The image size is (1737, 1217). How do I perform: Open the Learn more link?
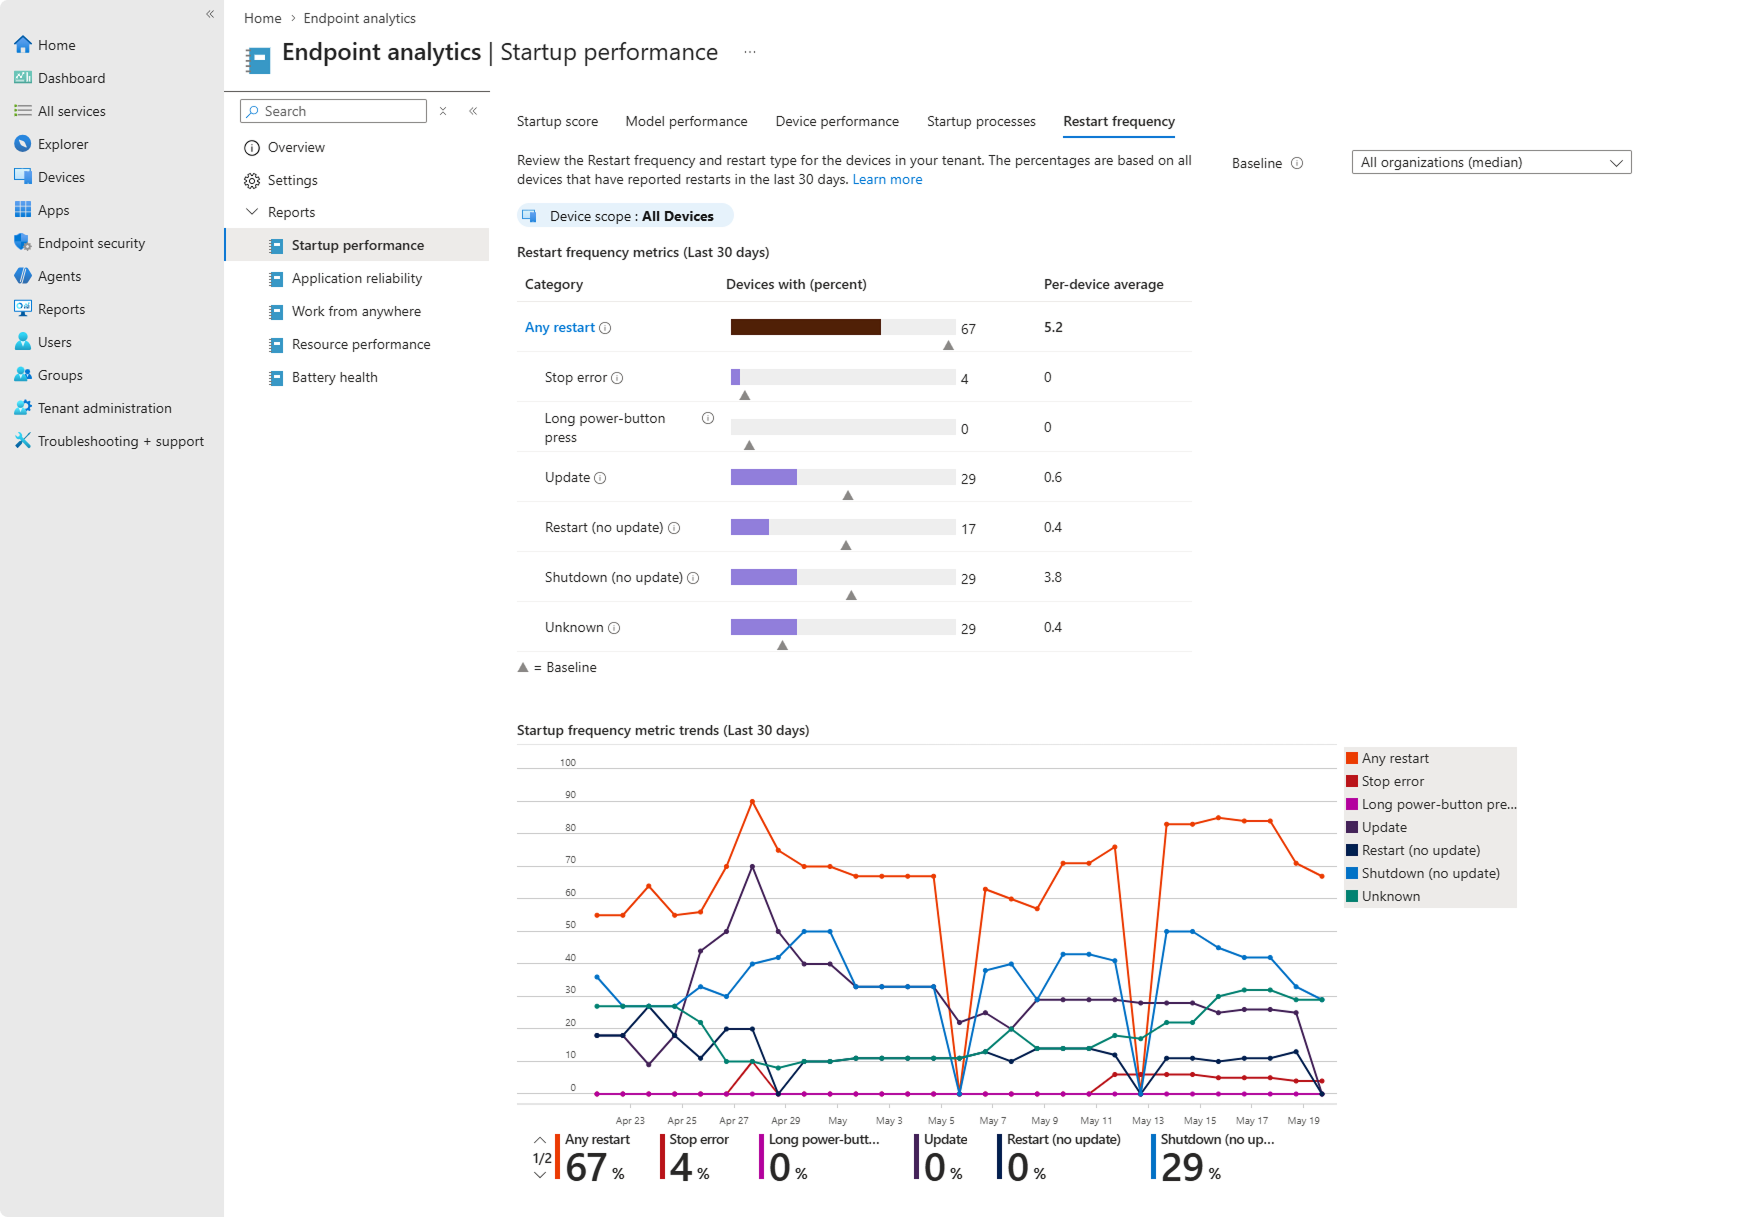click(887, 180)
